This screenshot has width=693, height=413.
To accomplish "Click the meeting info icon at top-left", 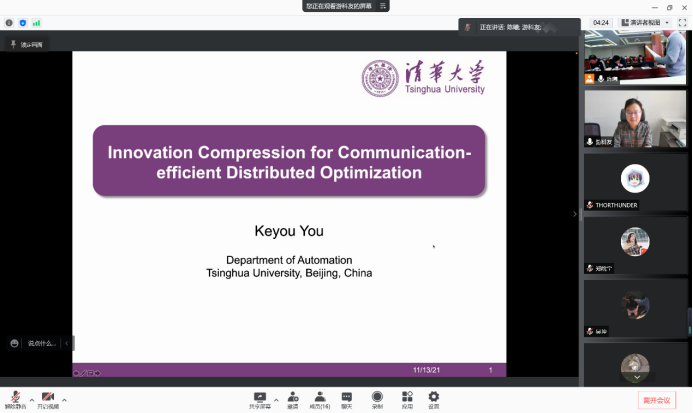I will [9, 22].
